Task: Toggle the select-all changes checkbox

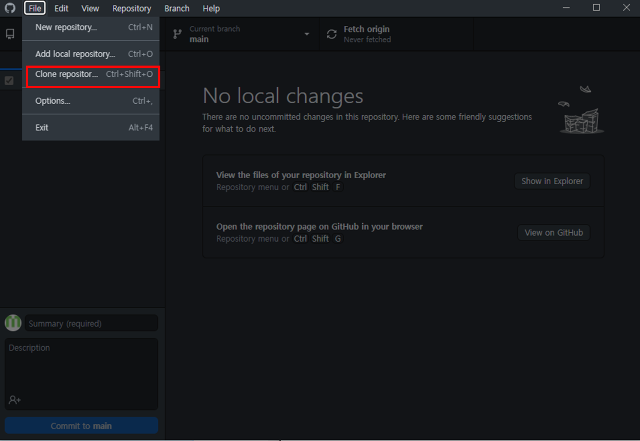Action: click(9, 80)
